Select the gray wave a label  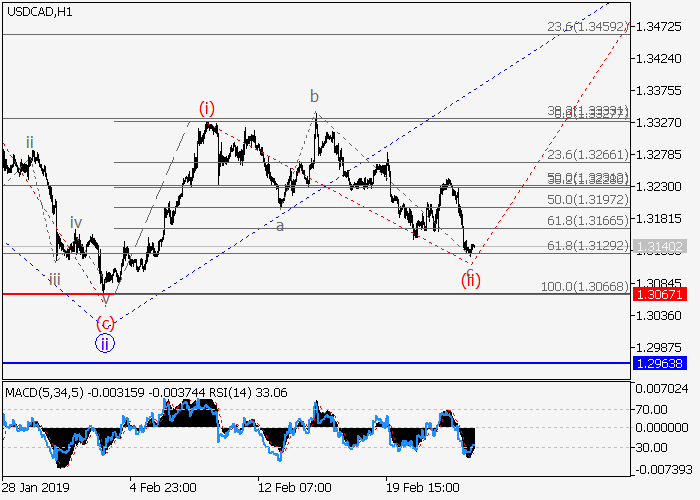click(x=280, y=226)
